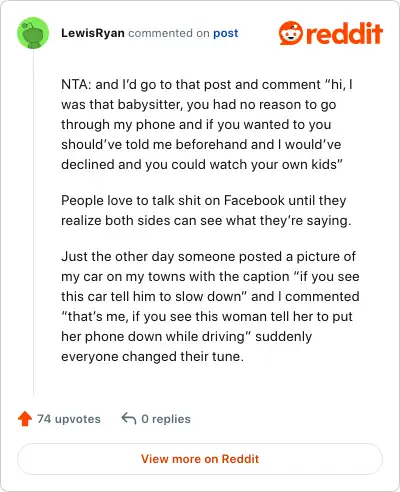The width and height of the screenshot is (400, 492).
Task: Click the "View more on Reddit" button
Action: click(x=200, y=459)
